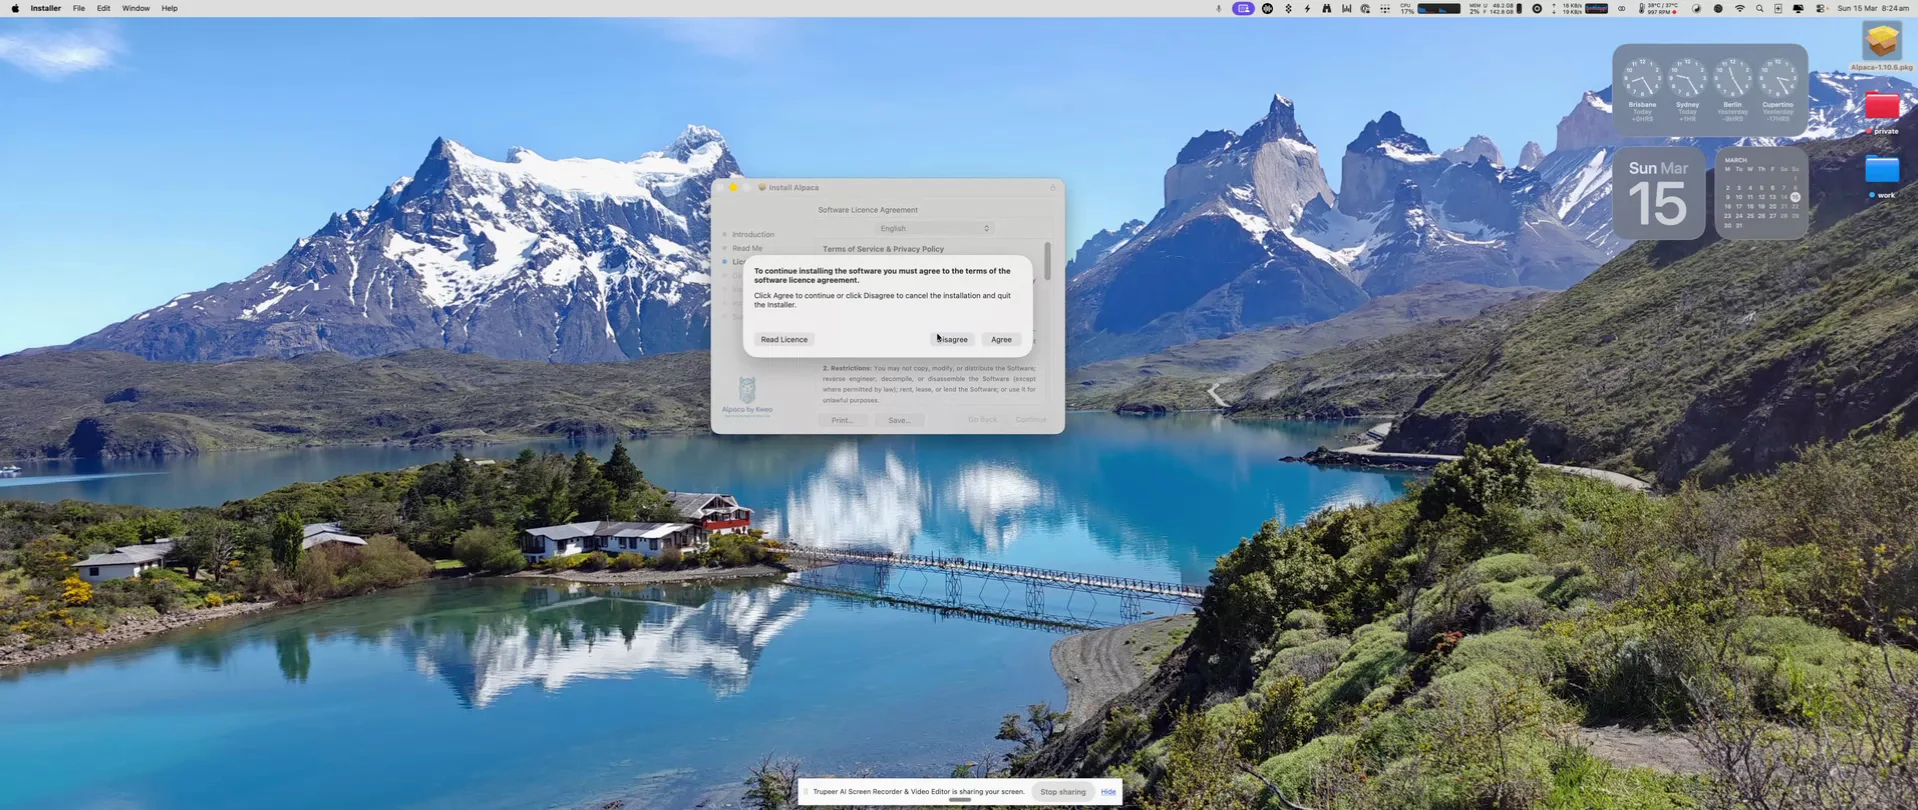
Task: Open the English language dropdown
Action: [x=934, y=229]
